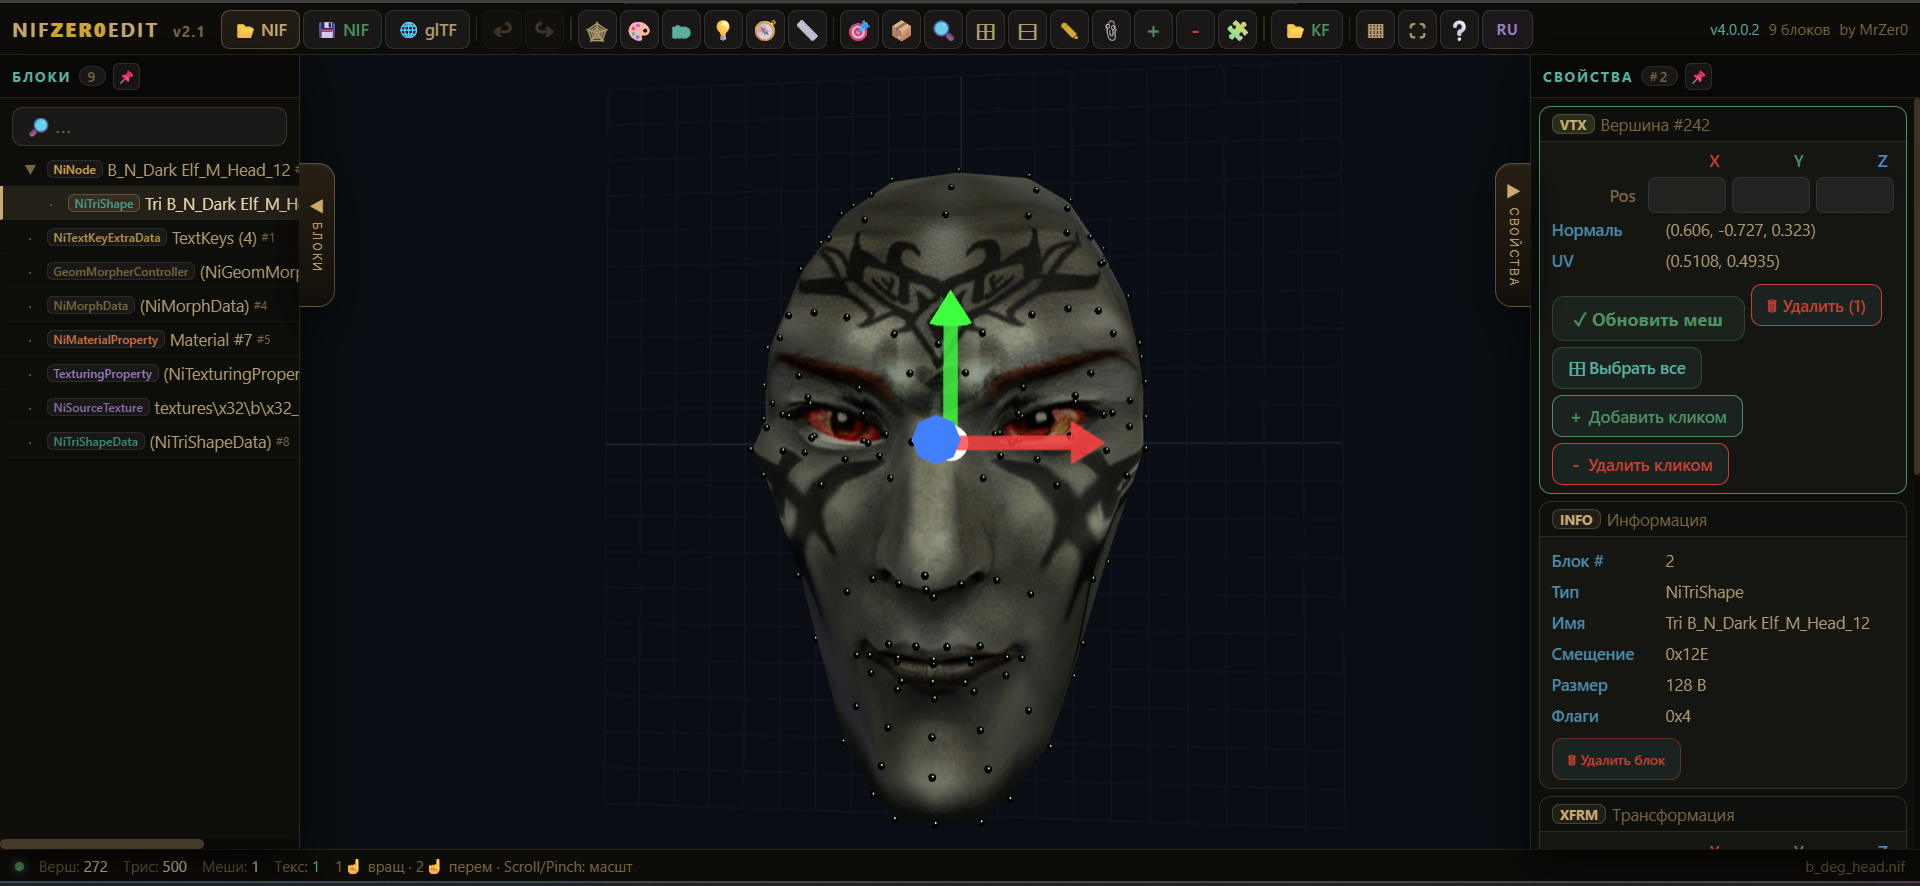
Task: Click the green puzzle piece icon
Action: (x=1237, y=31)
